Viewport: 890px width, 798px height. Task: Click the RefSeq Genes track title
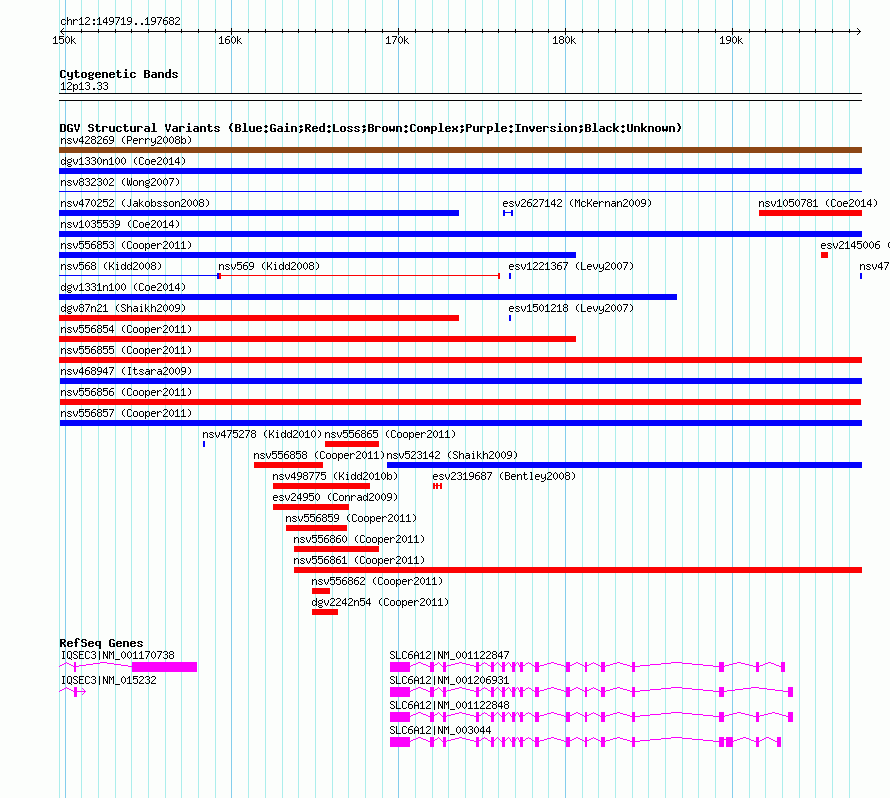101,643
